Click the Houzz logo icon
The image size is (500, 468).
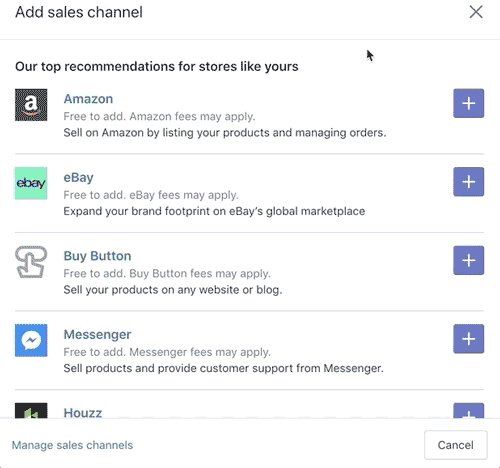(31, 411)
